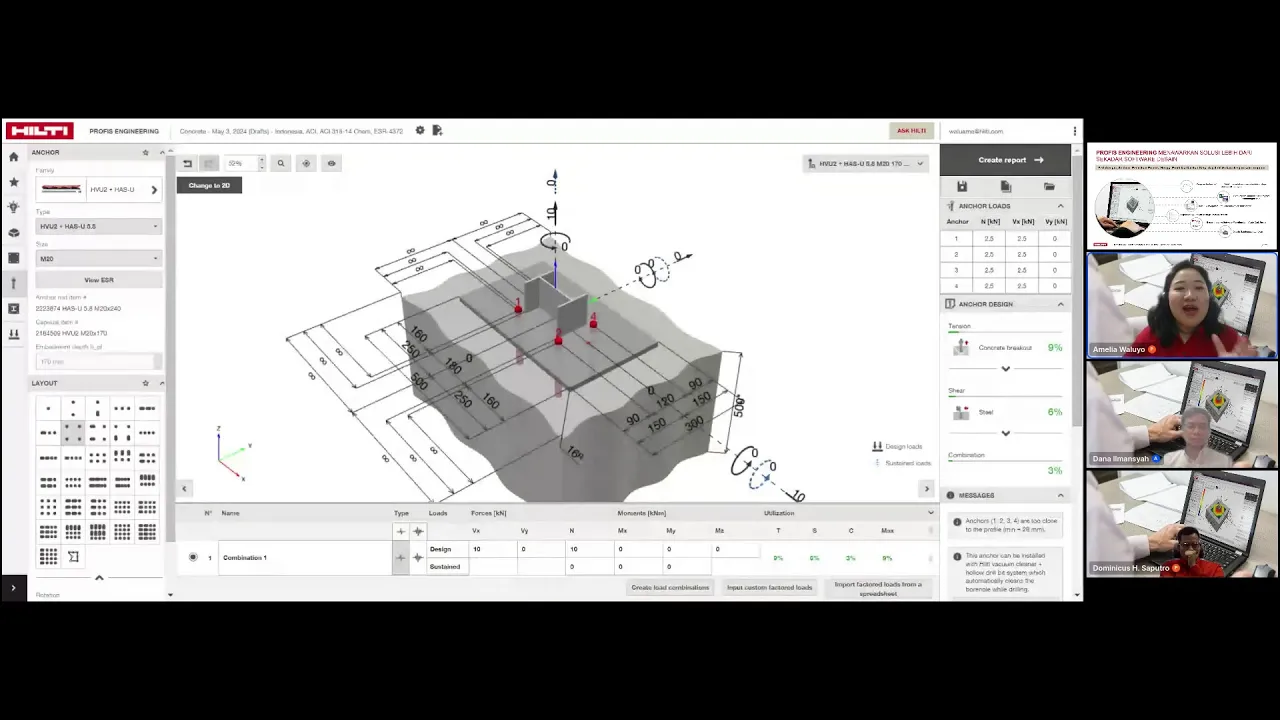
Task: Select the custom layout icon
Action: tap(73, 556)
